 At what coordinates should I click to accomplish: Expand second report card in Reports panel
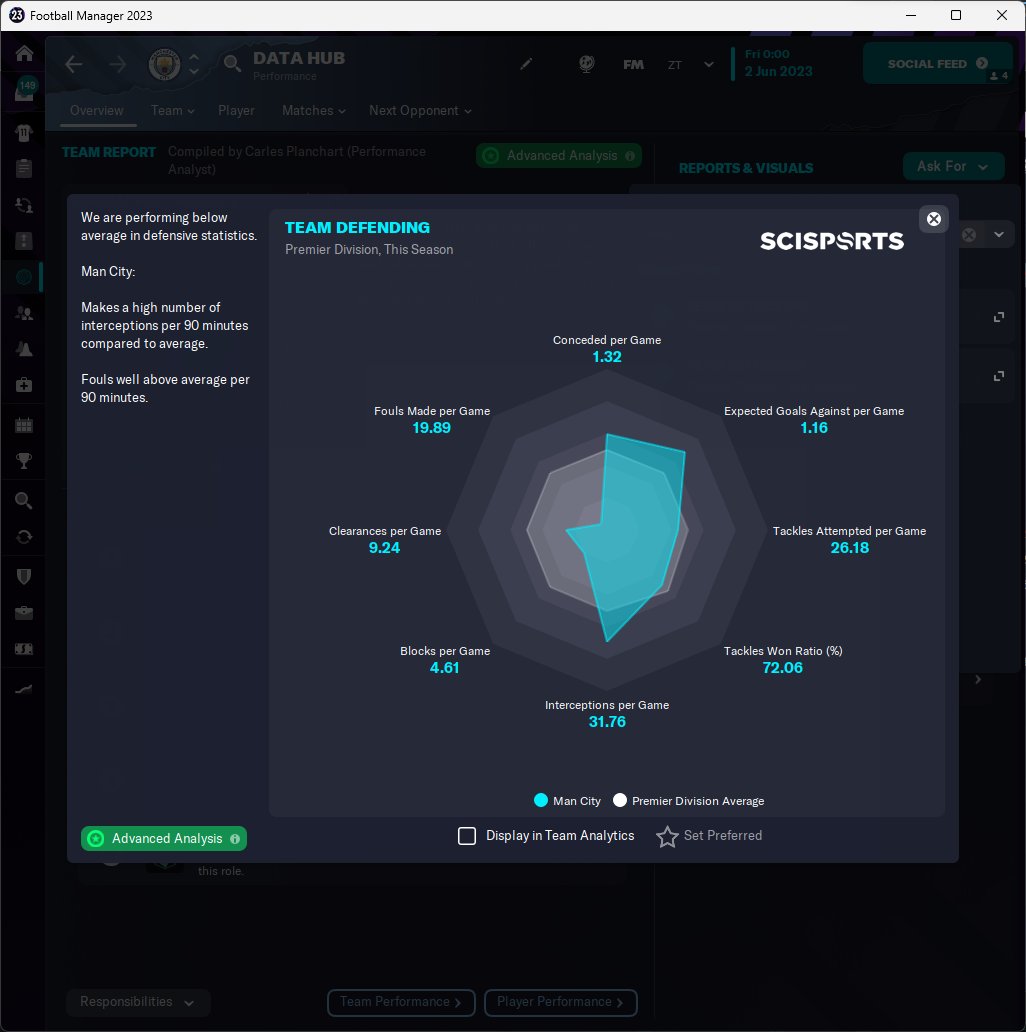[x=998, y=376]
